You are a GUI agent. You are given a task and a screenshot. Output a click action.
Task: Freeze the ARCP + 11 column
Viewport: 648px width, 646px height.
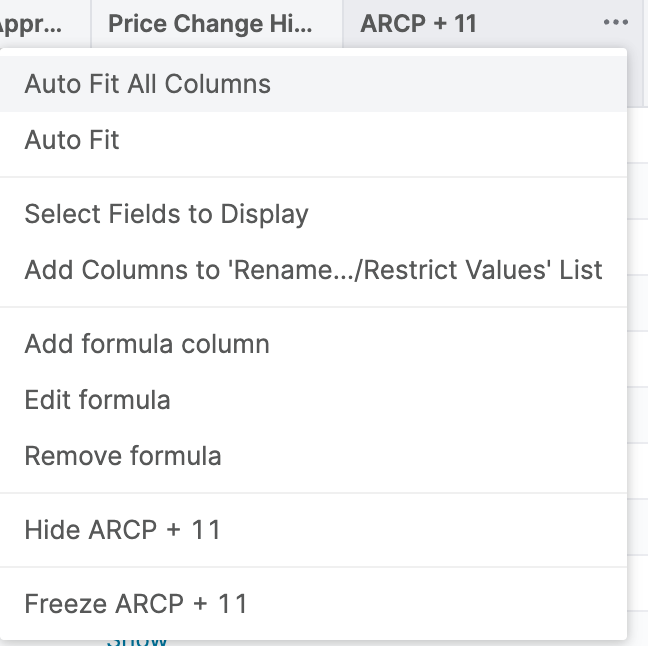click(136, 604)
